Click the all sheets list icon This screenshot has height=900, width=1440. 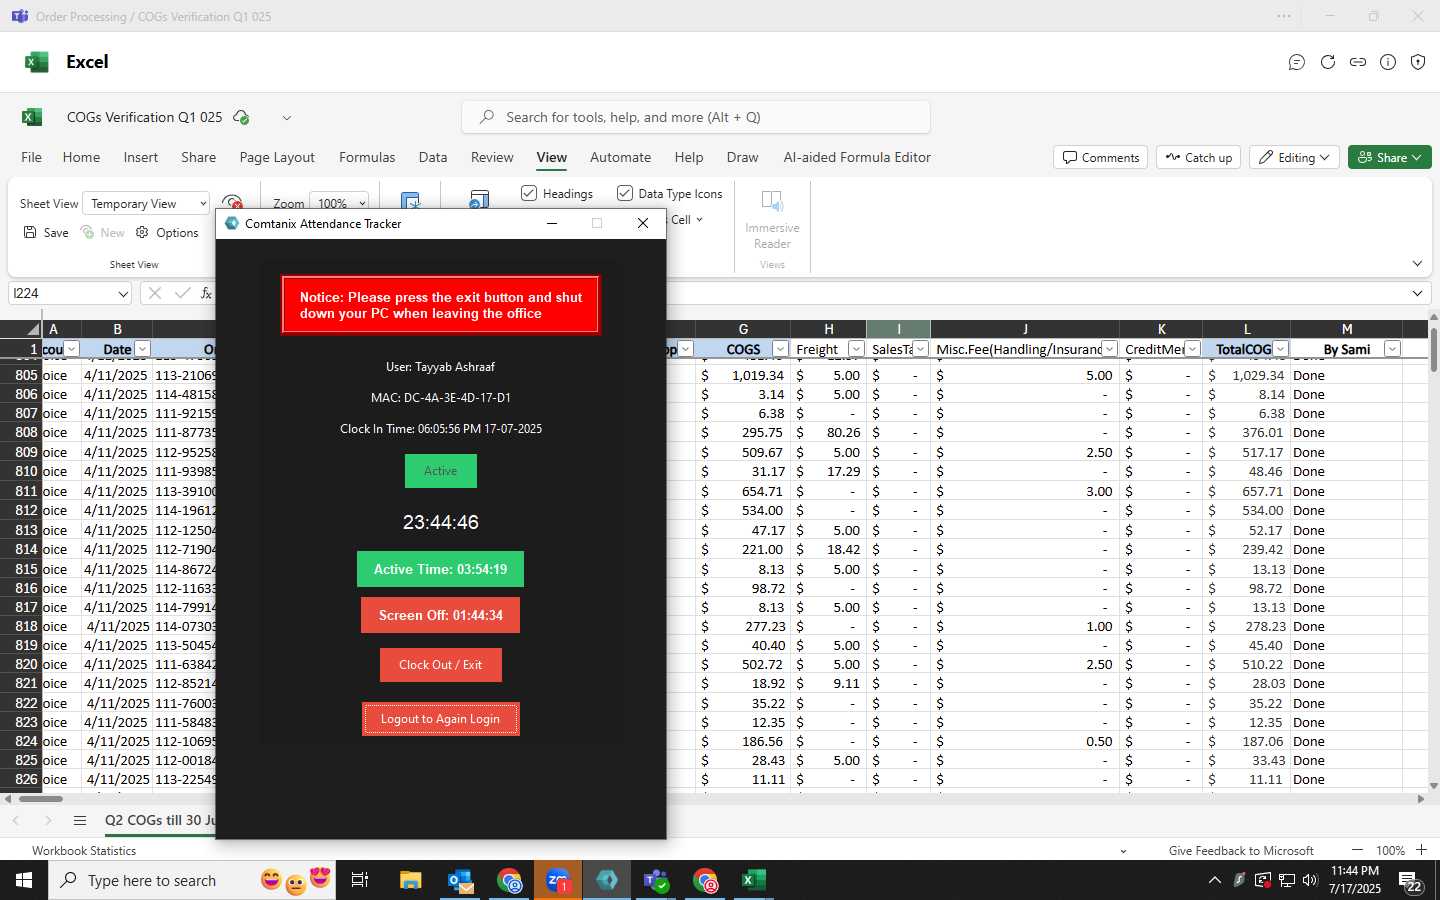click(x=80, y=820)
